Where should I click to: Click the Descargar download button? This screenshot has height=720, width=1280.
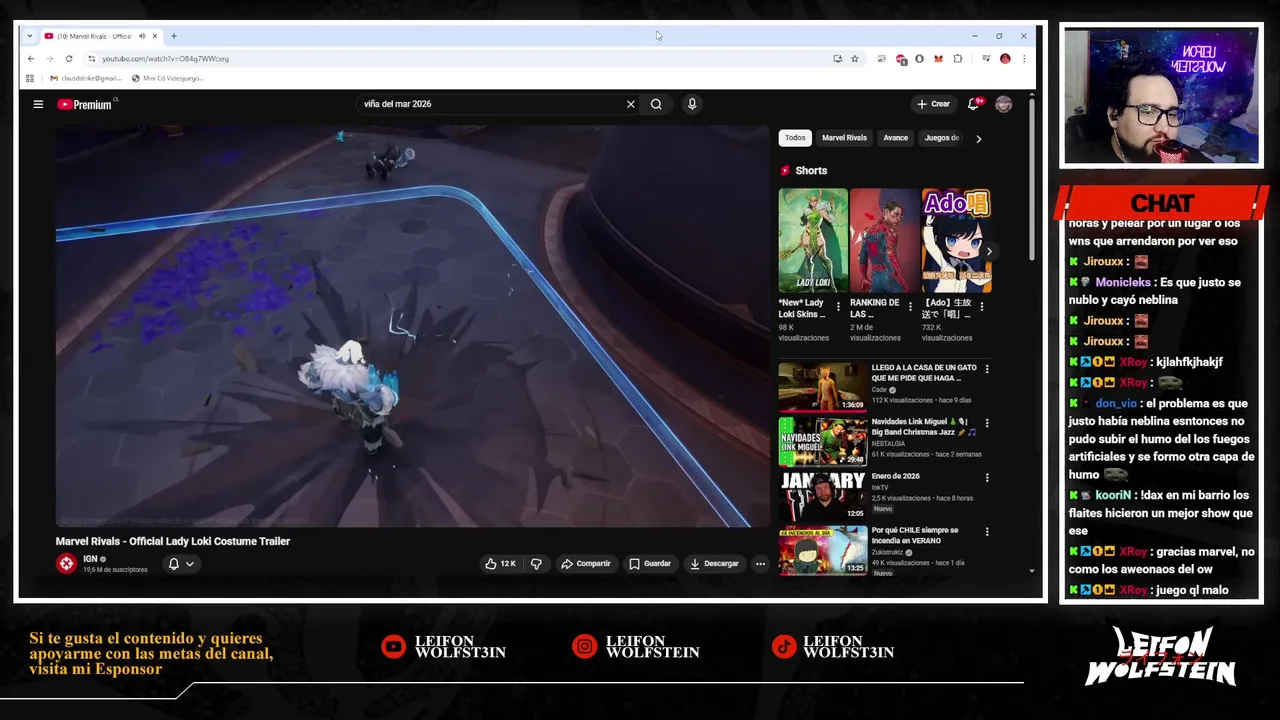click(x=714, y=564)
